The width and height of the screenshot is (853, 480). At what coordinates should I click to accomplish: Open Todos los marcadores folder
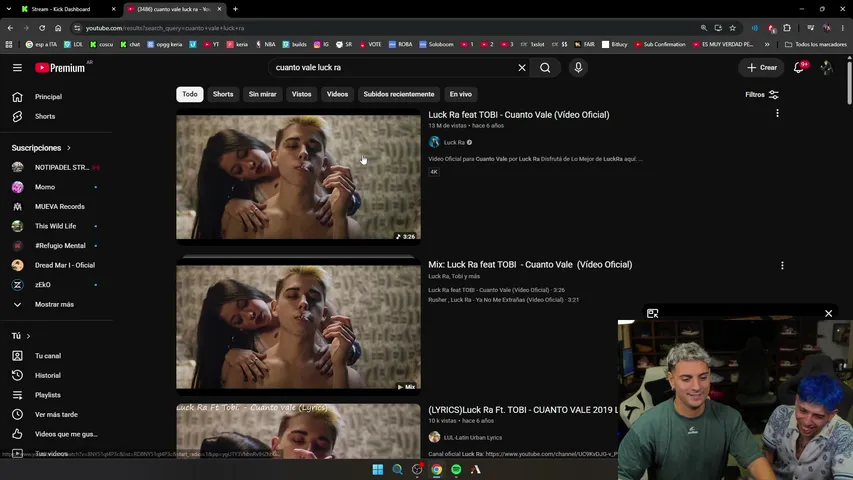tap(816, 45)
